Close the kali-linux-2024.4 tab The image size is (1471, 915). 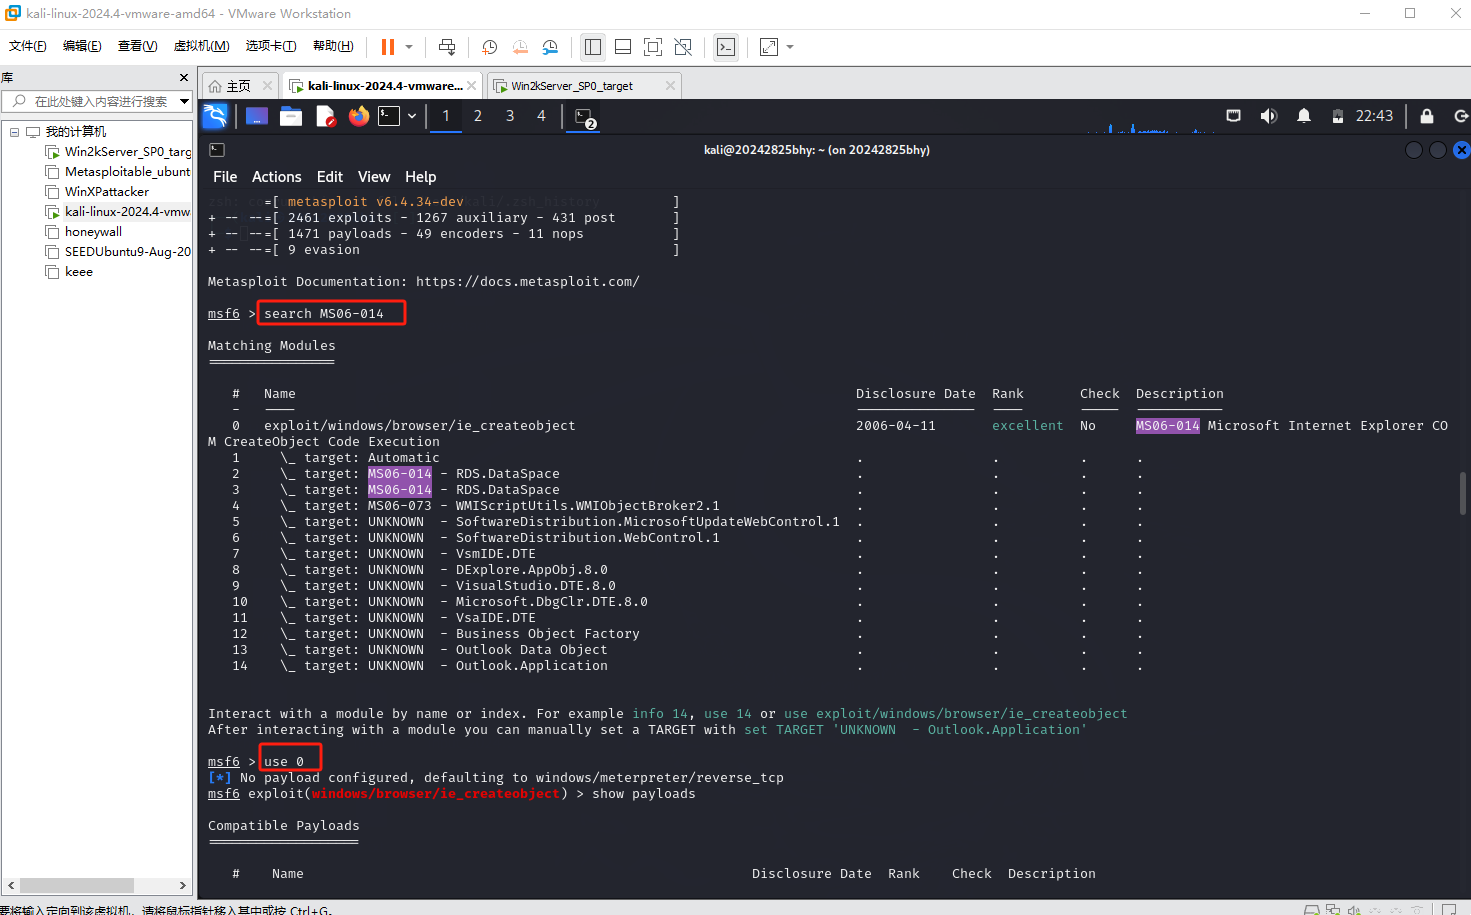click(x=471, y=86)
